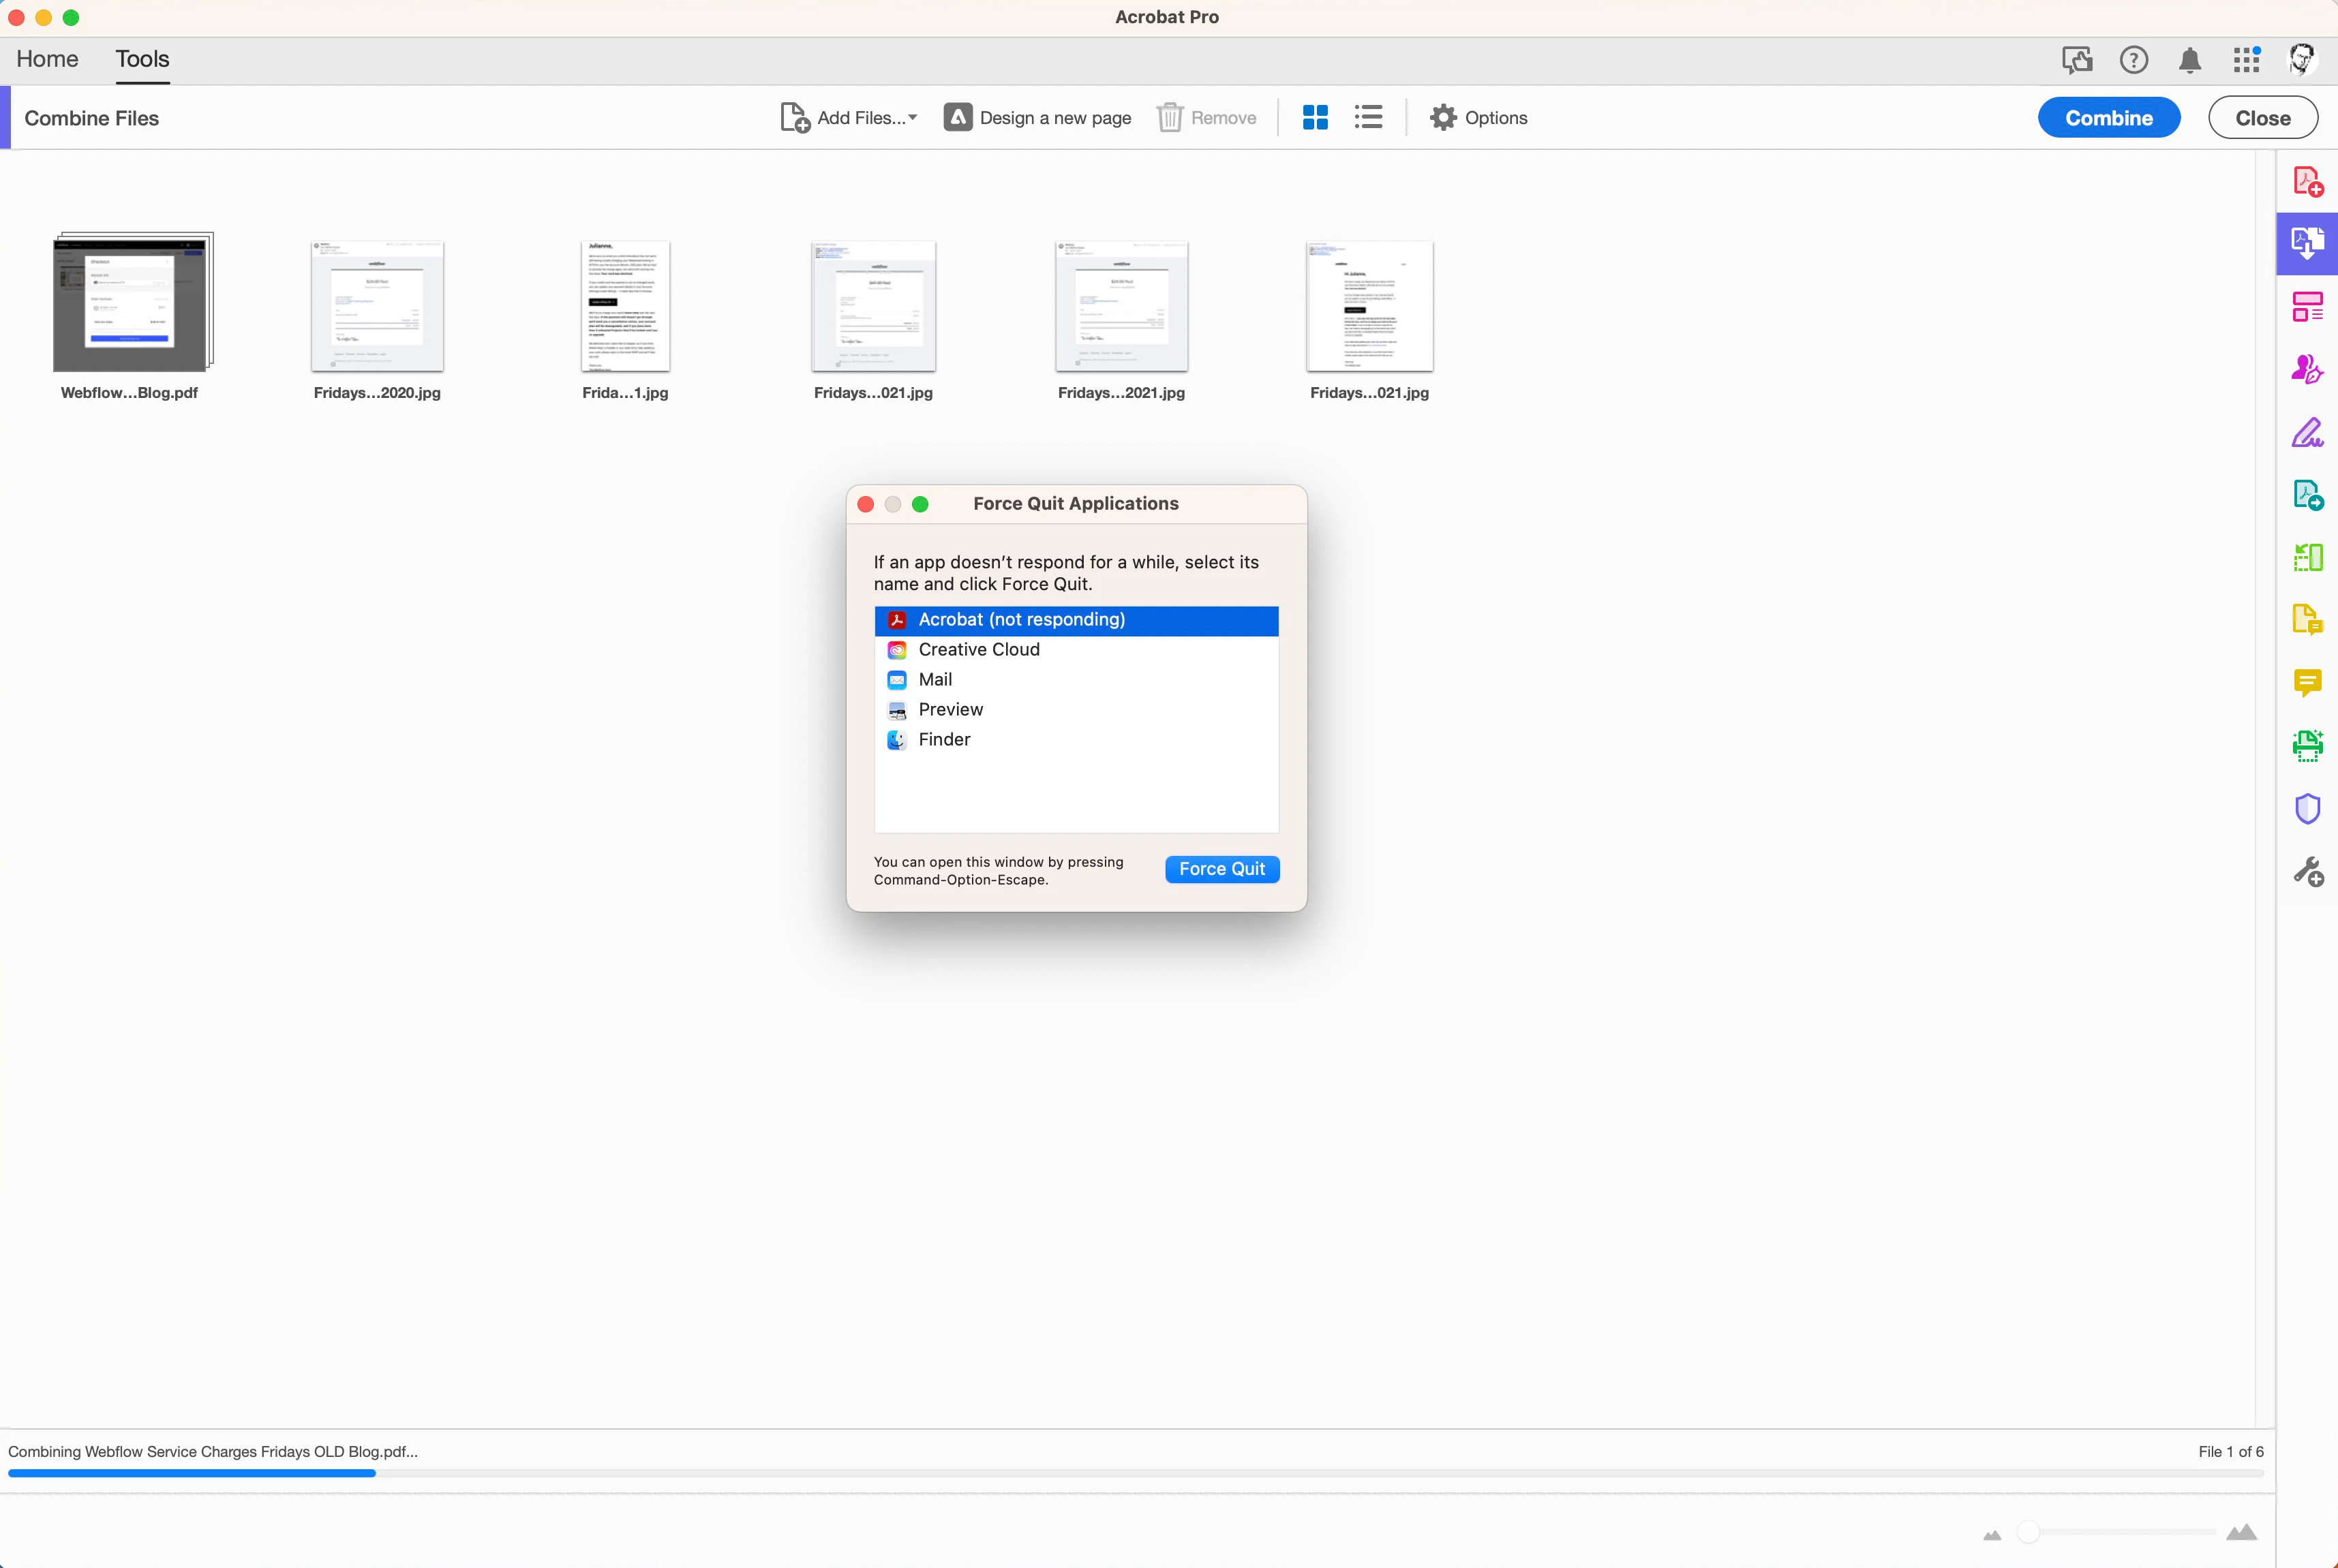The width and height of the screenshot is (2338, 1568).
Task: Open the Help question mark icon
Action: point(2133,60)
